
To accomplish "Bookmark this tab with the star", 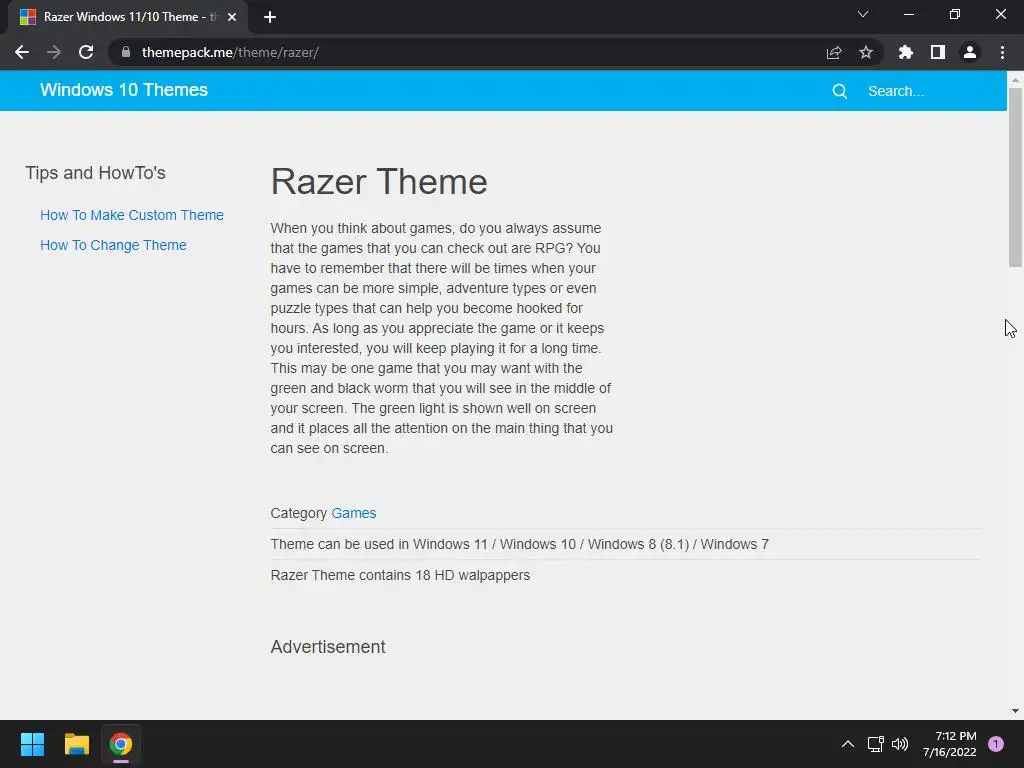I will [866, 52].
